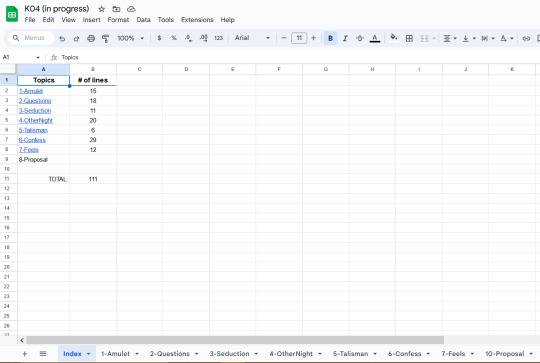Click the Move to folder icon
Image resolution: width=540 pixels, height=363 pixels.
[x=116, y=9]
